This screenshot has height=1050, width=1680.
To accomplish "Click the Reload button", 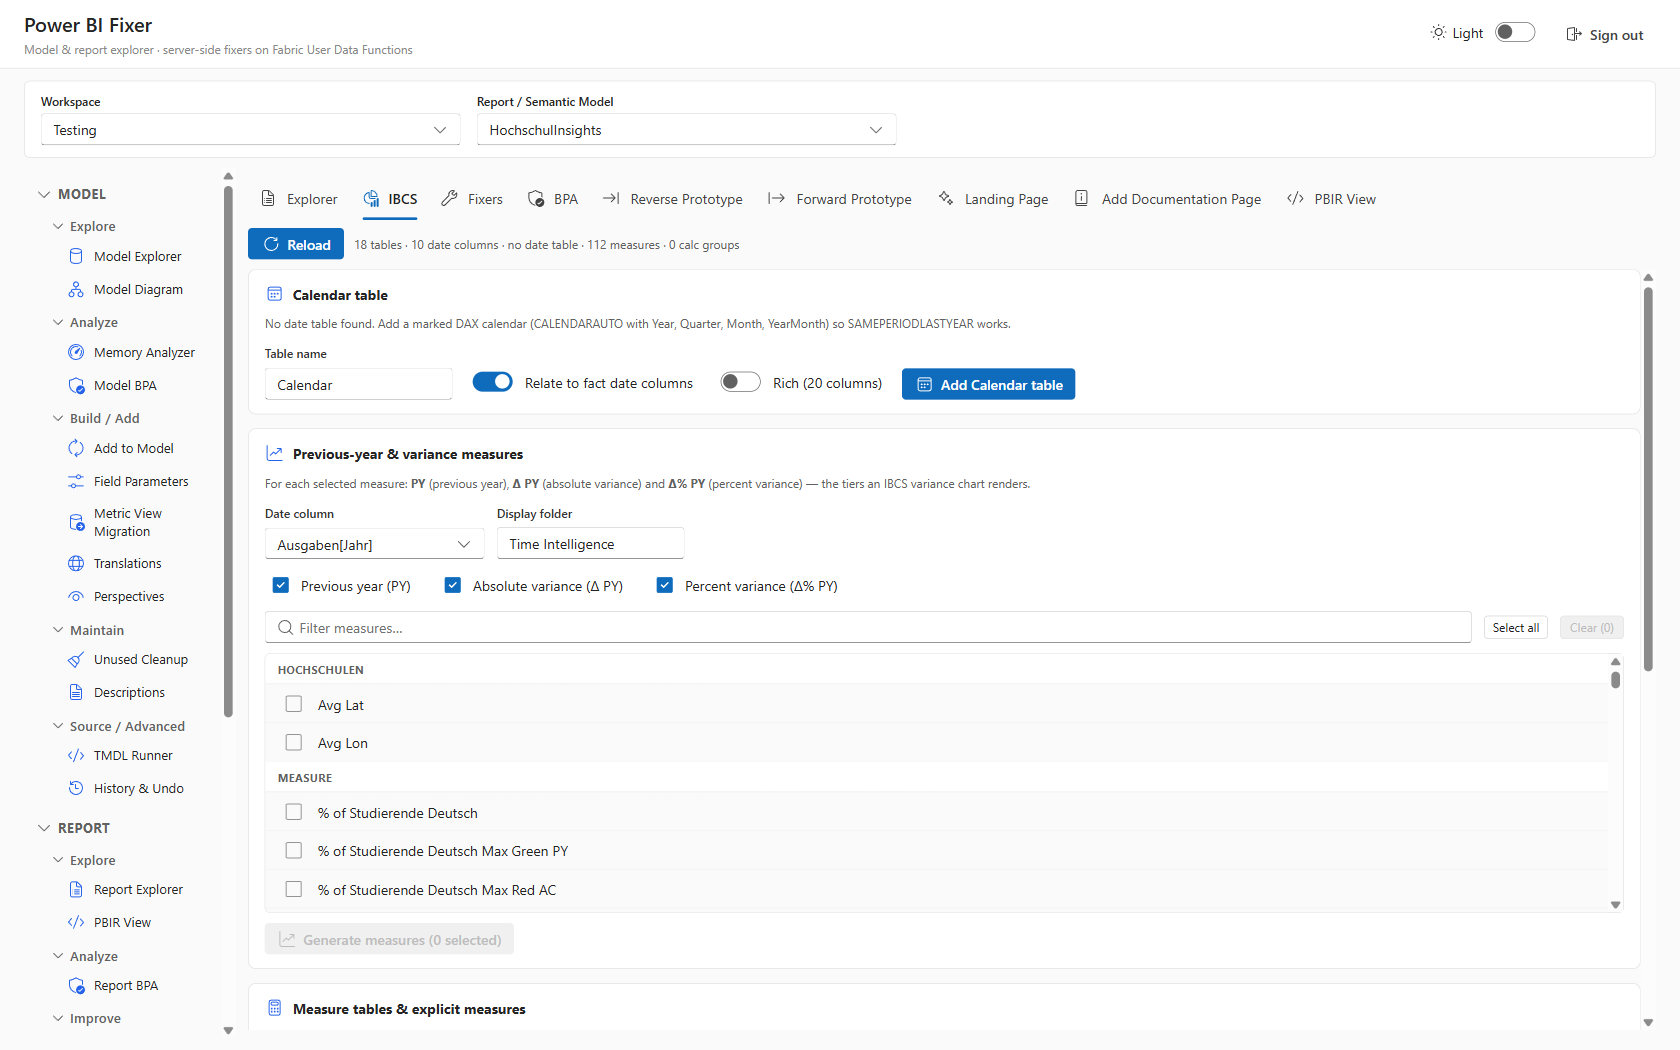I will click(296, 244).
